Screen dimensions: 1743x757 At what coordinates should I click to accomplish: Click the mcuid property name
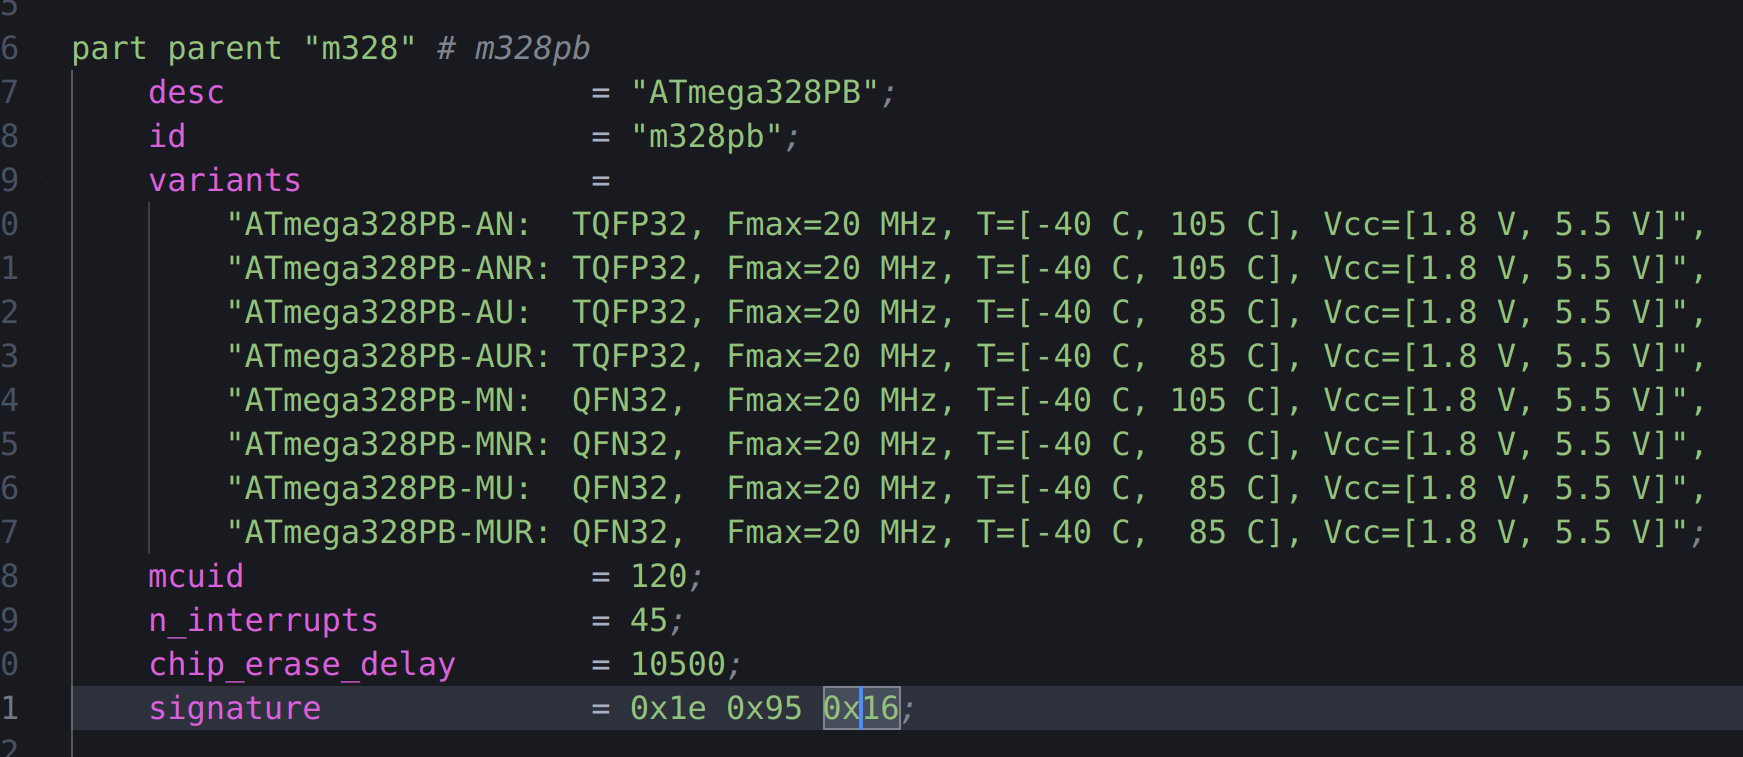(x=196, y=576)
